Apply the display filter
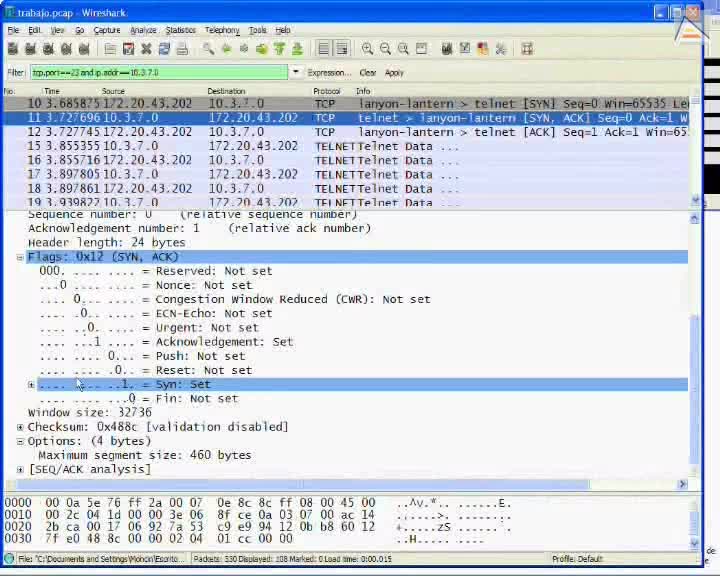 [394, 73]
